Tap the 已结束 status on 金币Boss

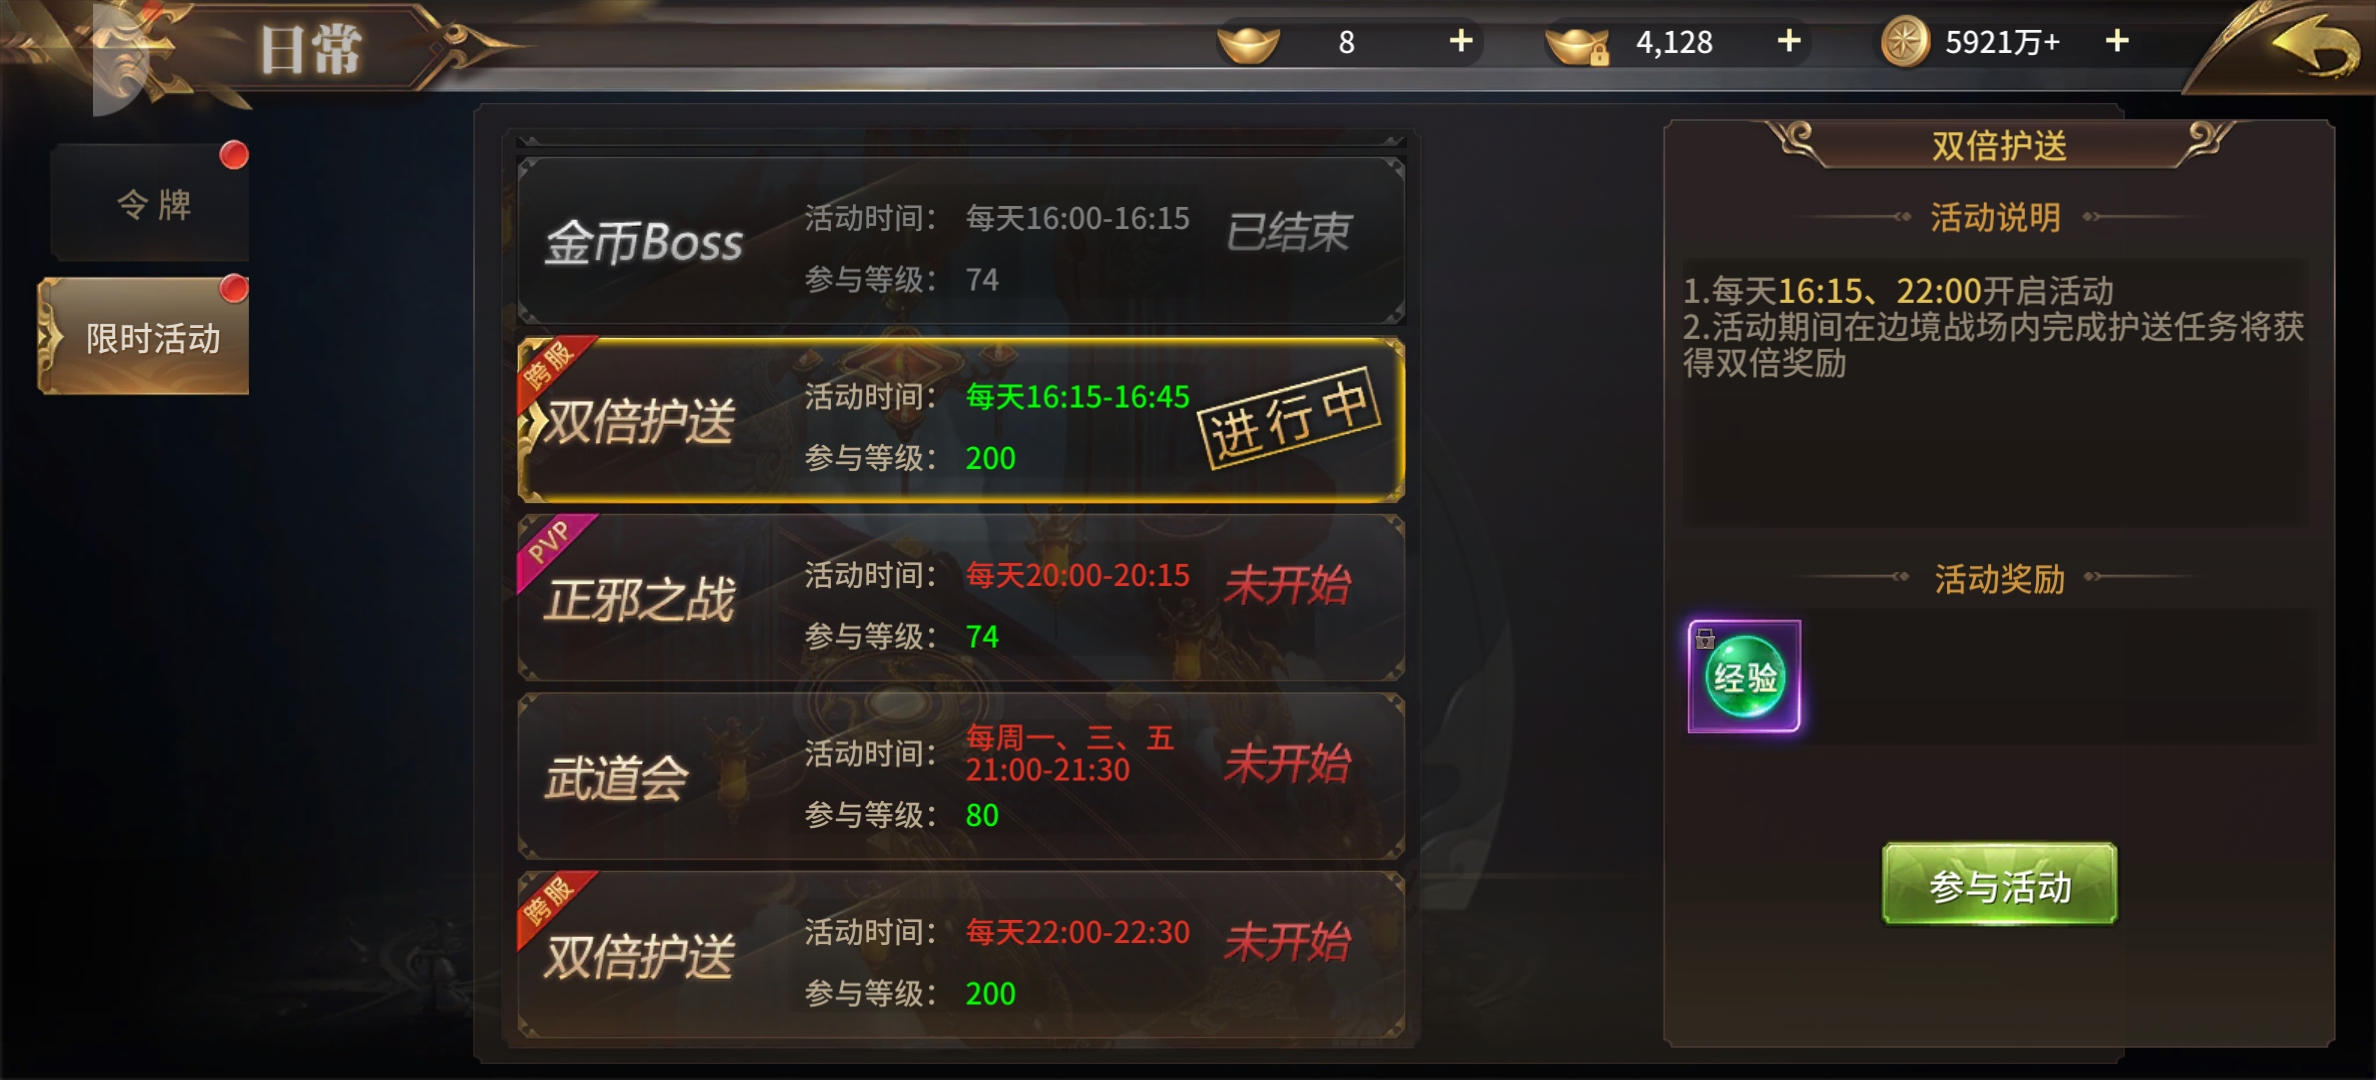point(1289,232)
